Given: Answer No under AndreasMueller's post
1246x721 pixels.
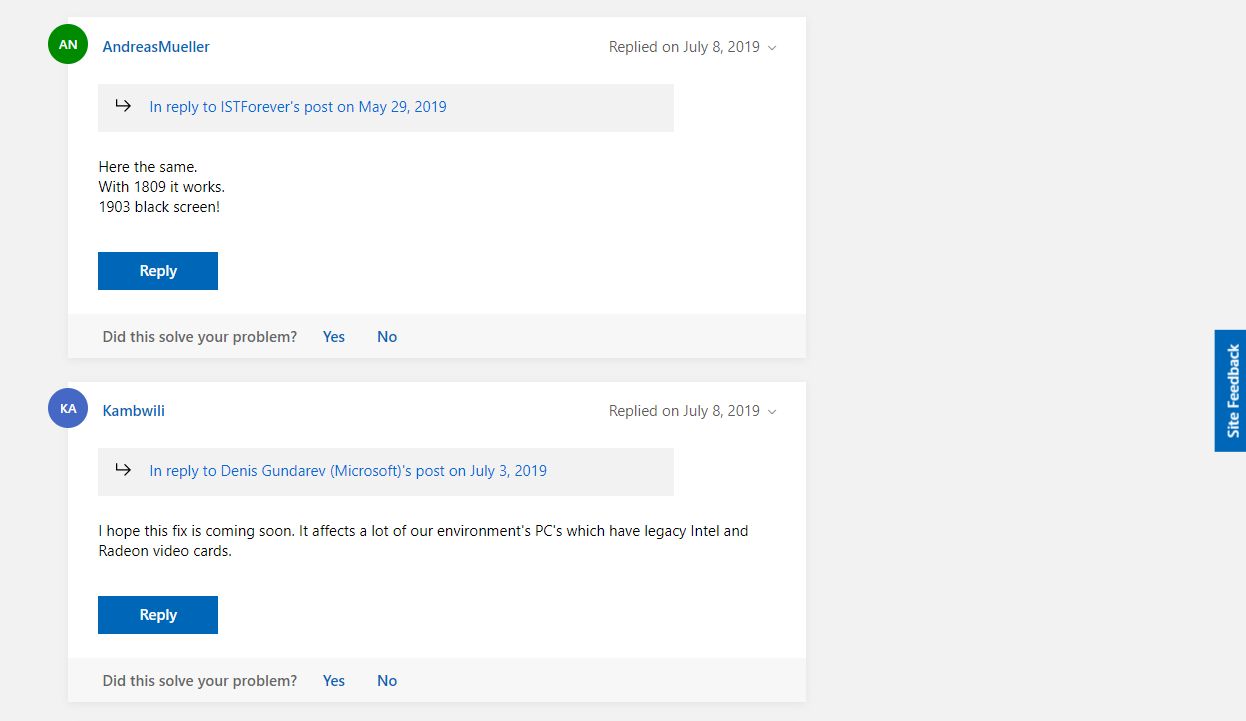Looking at the screenshot, I should coord(387,337).
